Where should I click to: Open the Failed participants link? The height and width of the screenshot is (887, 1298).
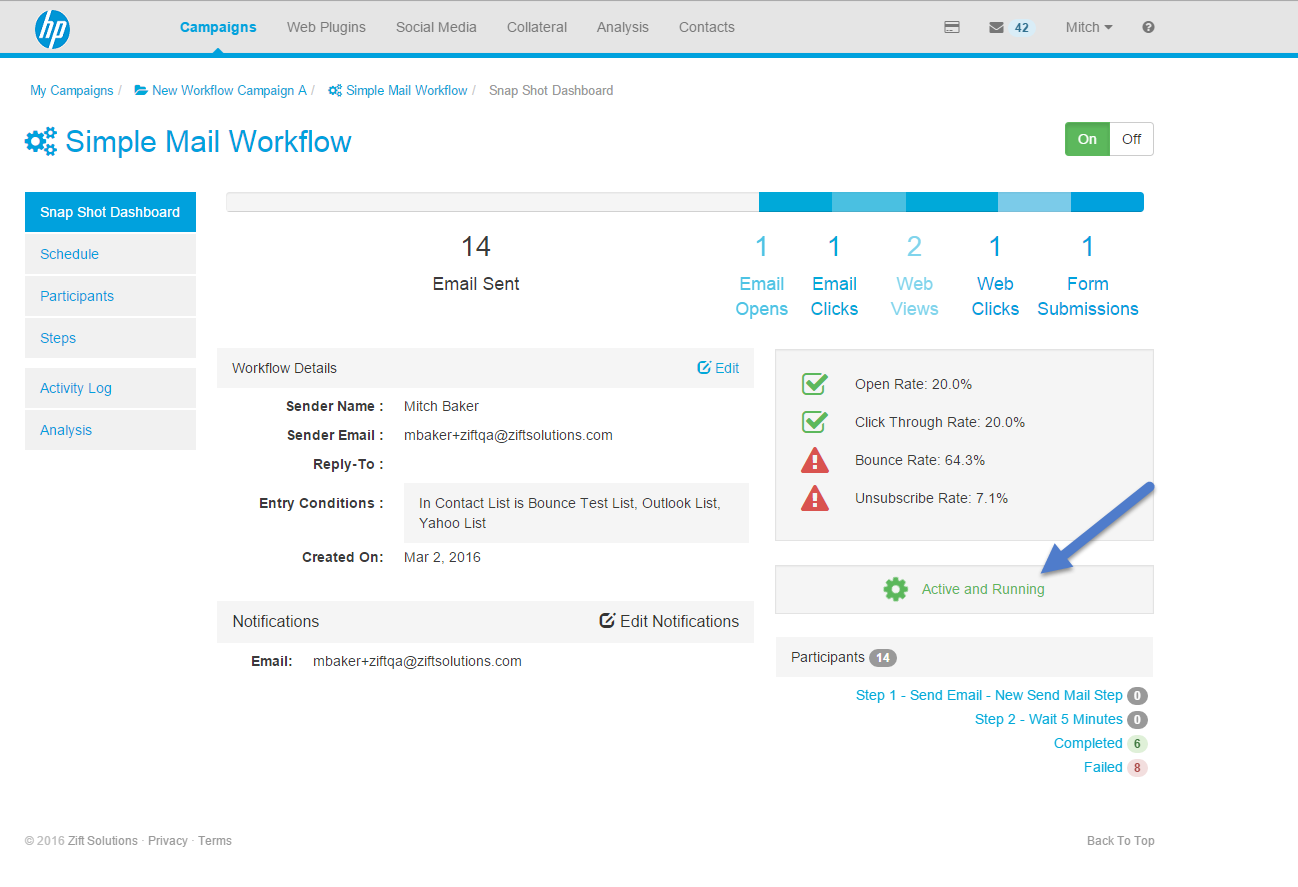click(1103, 767)
